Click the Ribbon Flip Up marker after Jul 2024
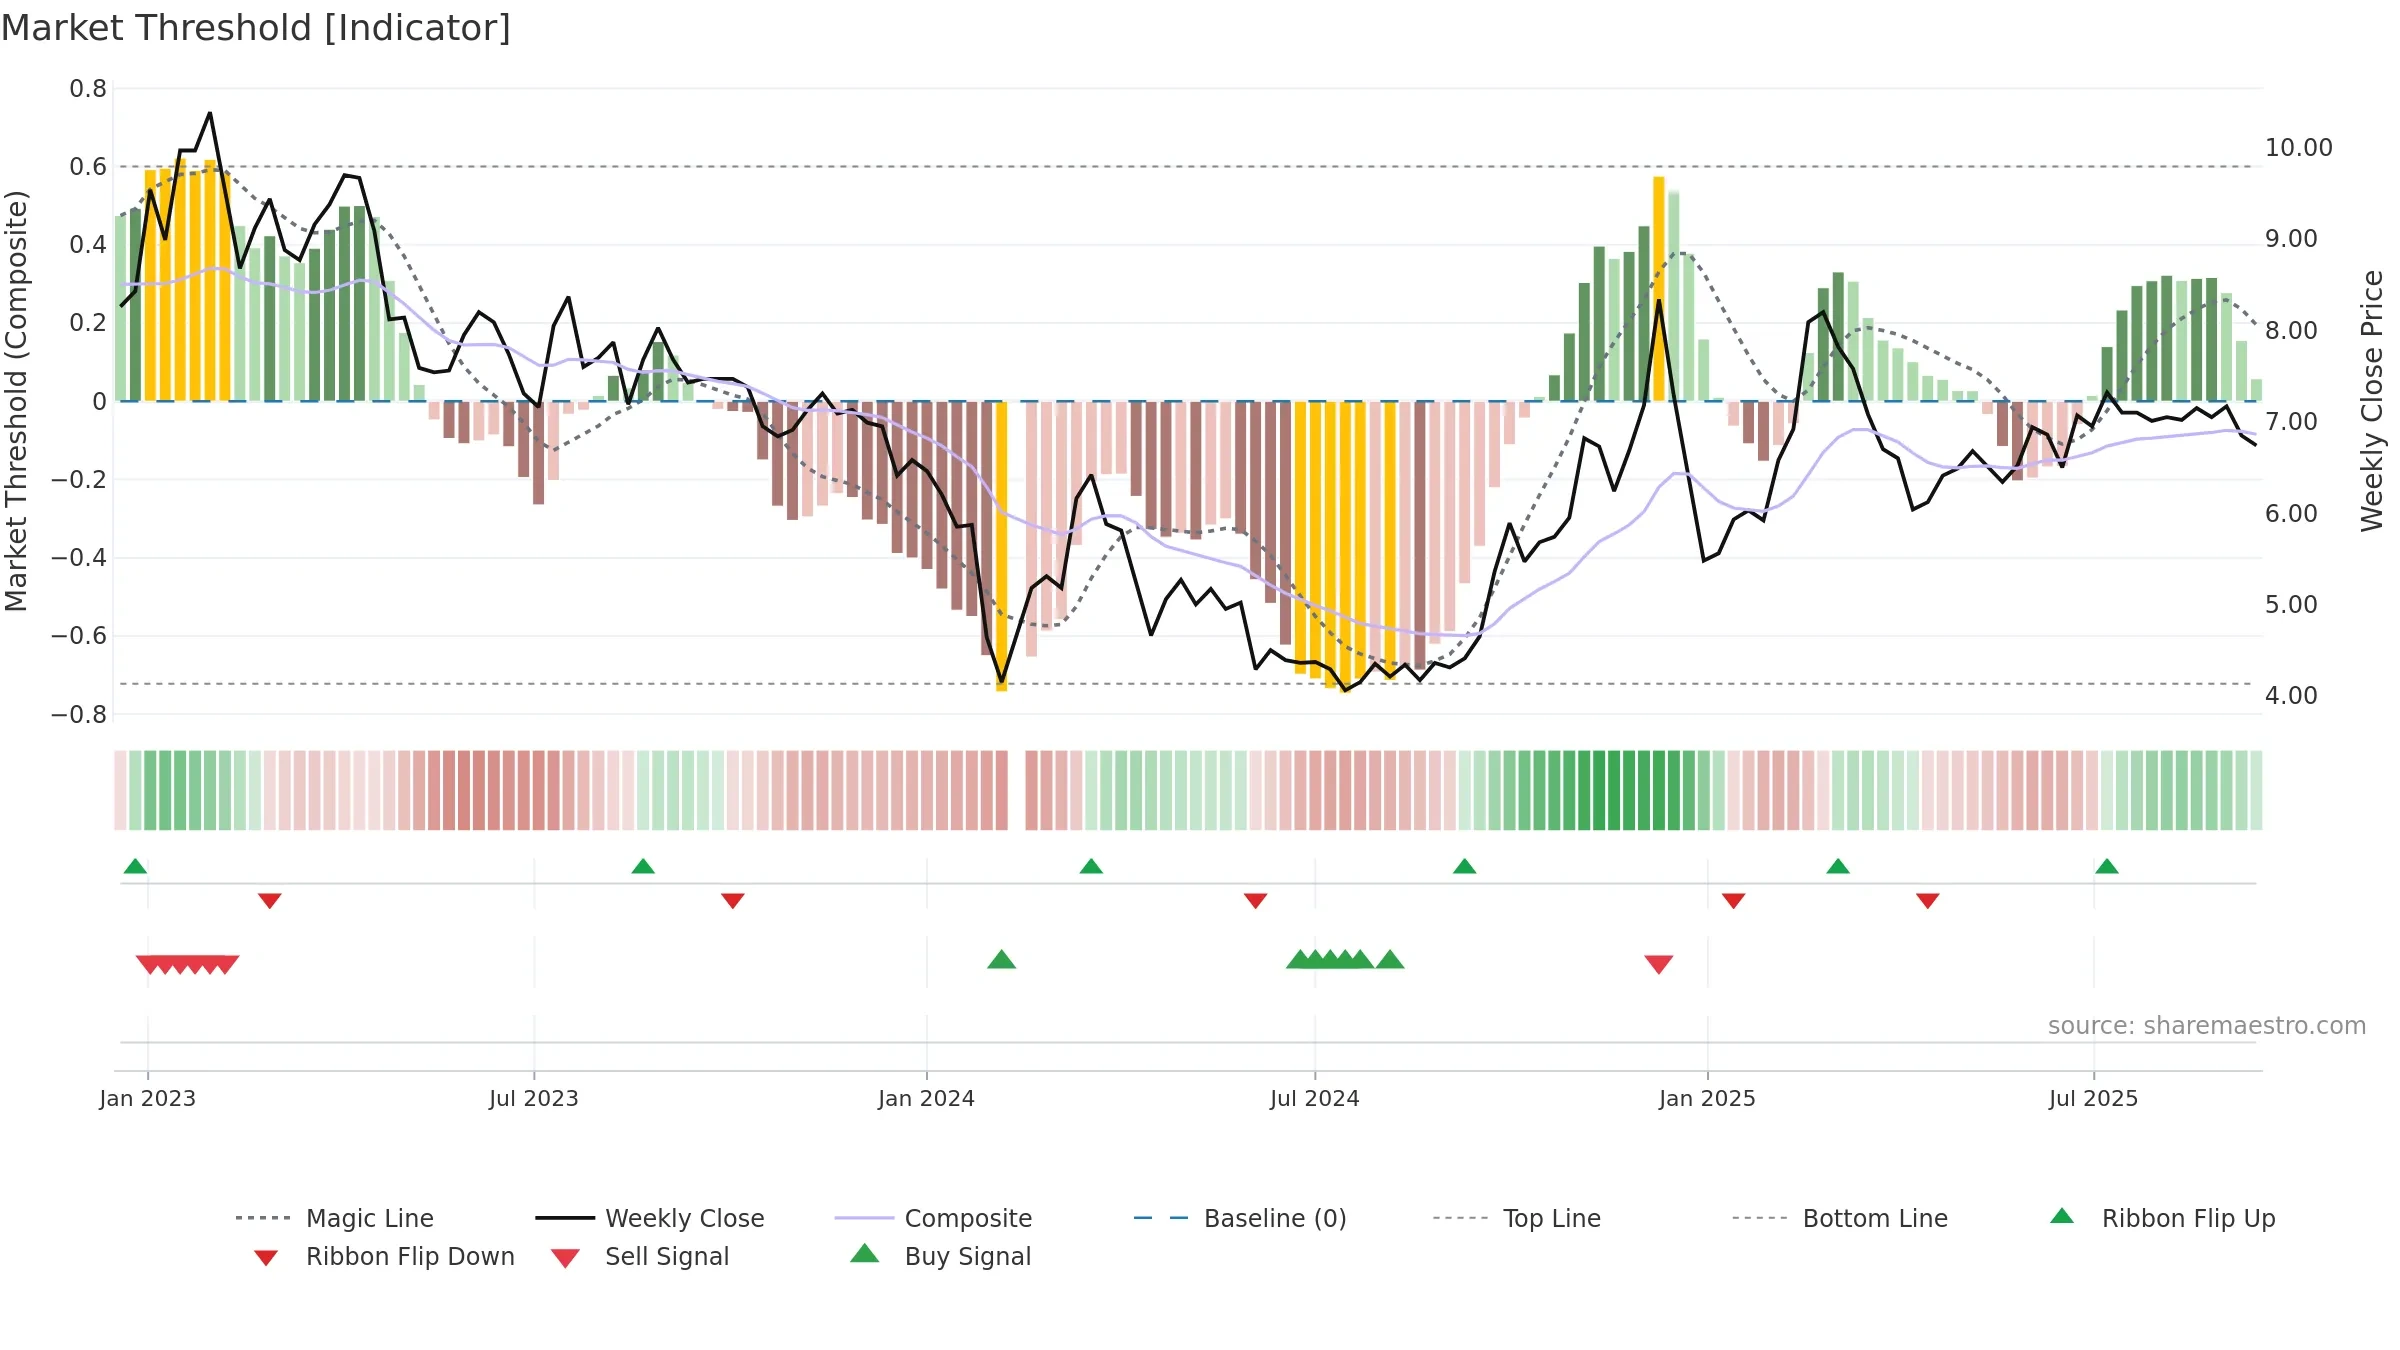2400x1350 pixels. 1464,866
